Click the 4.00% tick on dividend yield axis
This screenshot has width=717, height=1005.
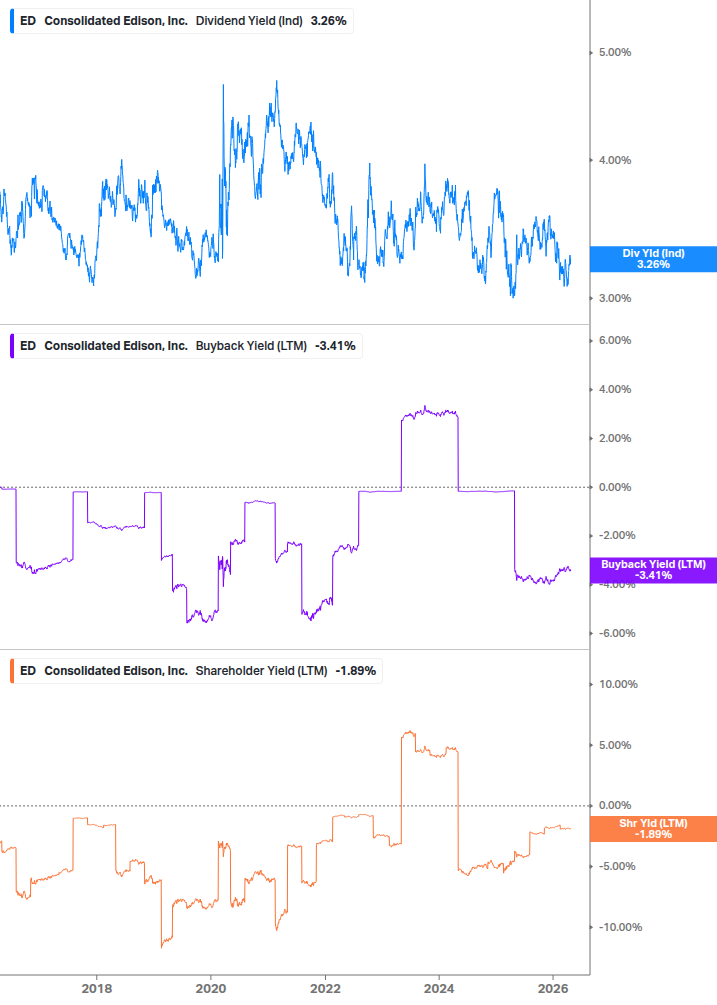click(x=615, y=160)
